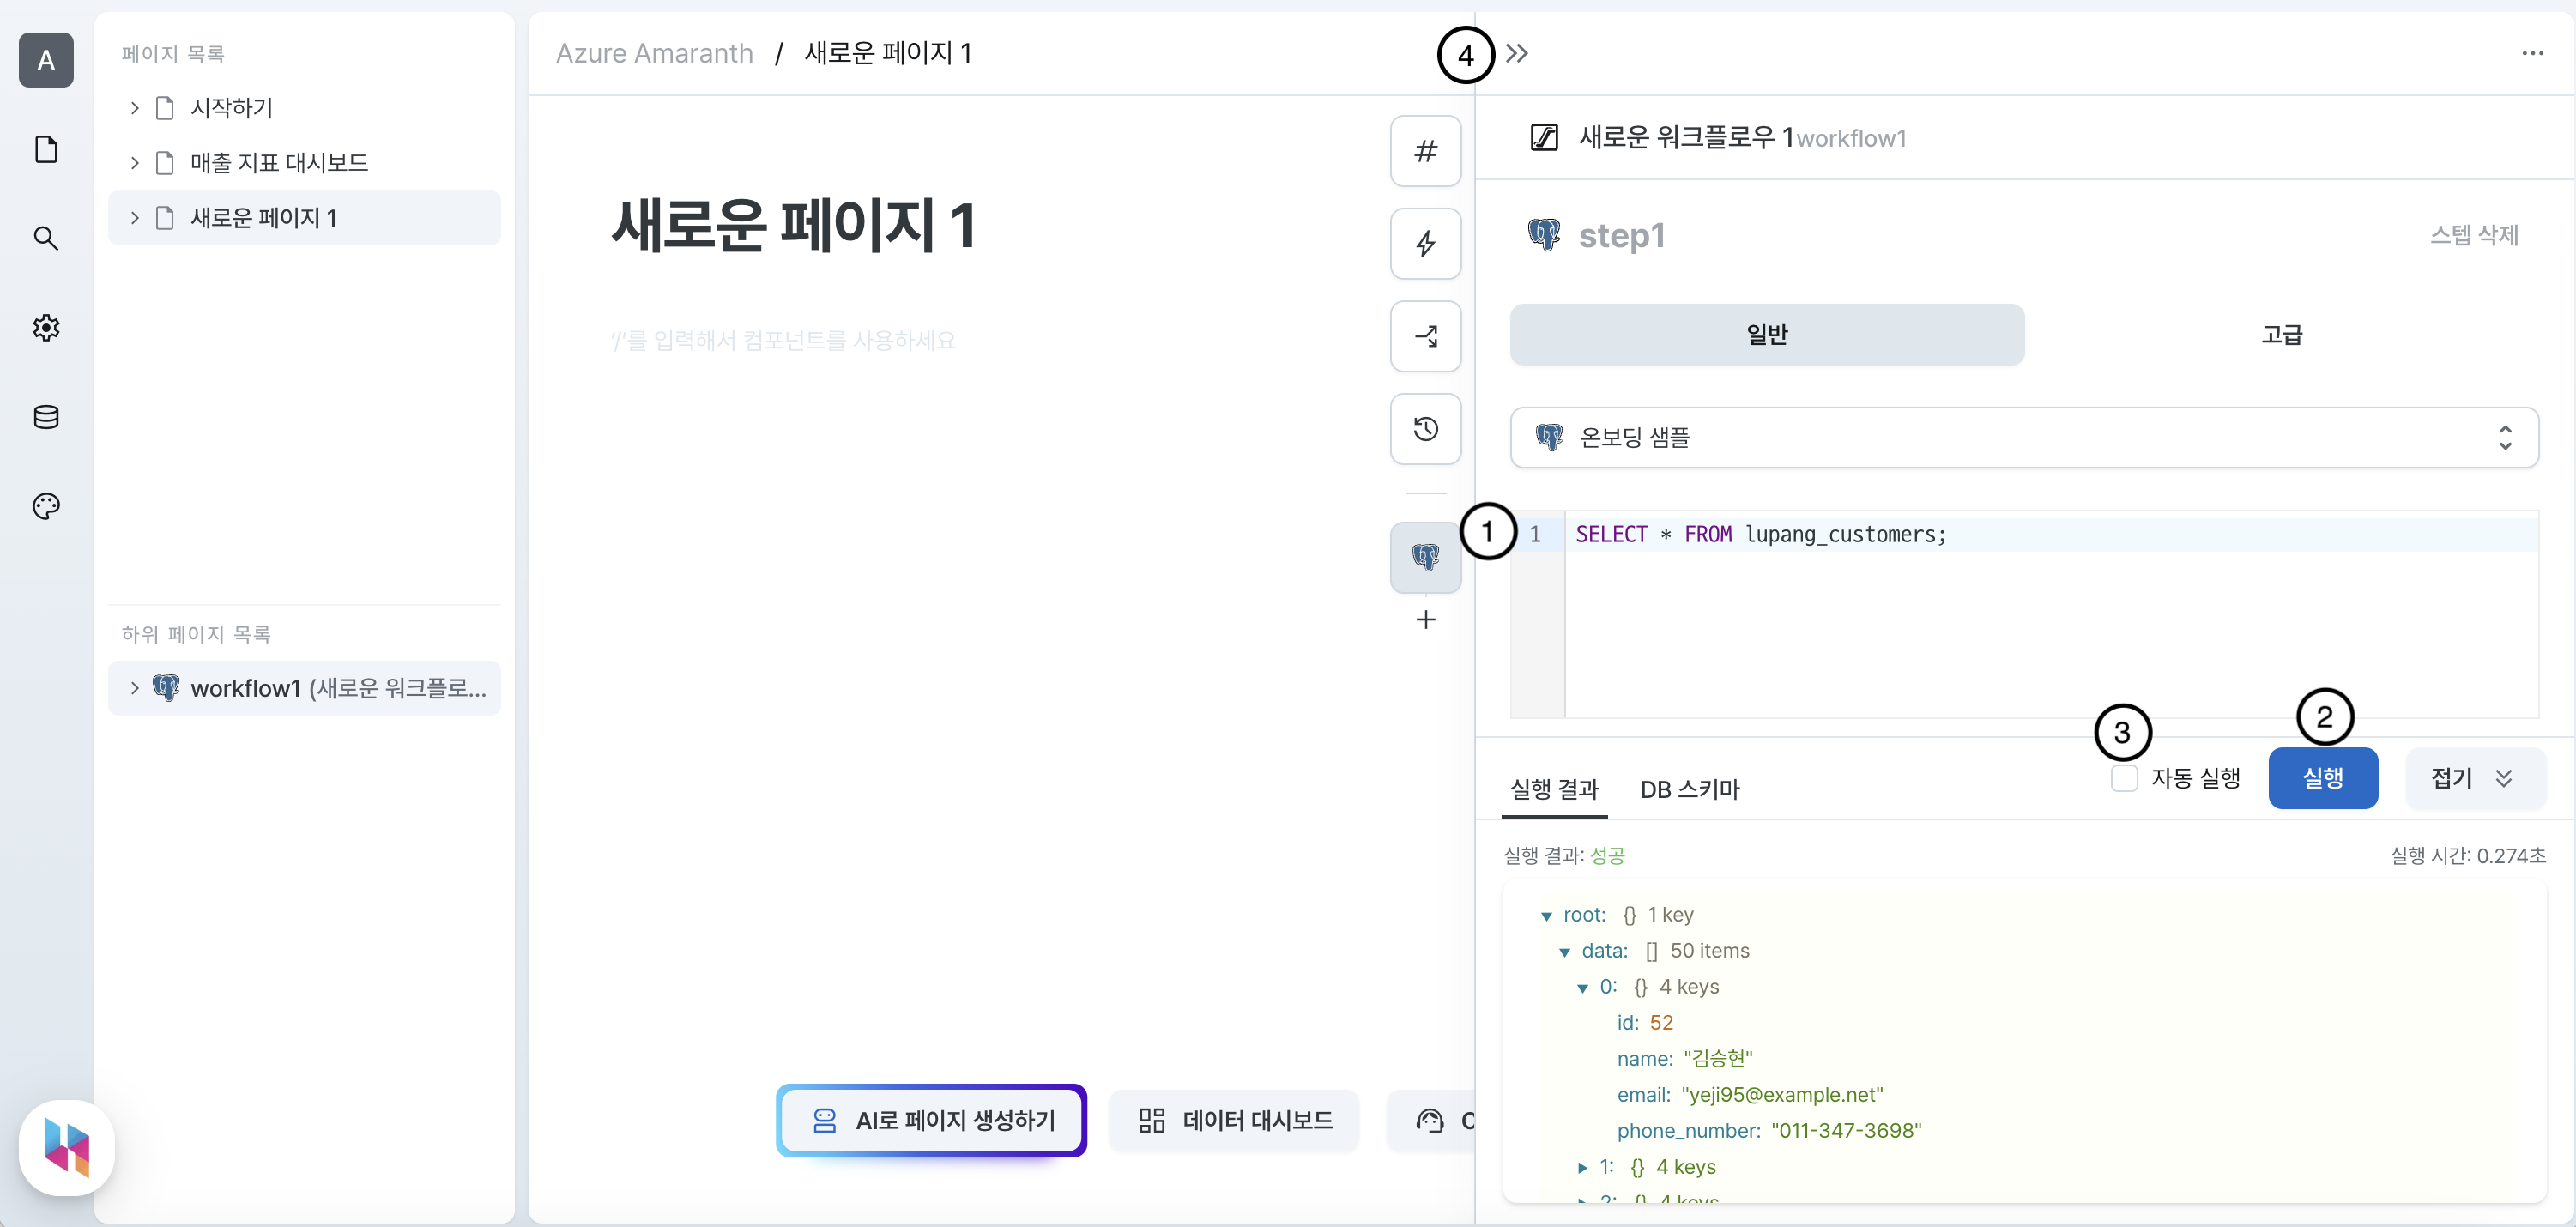Click the step1 name field
Viewport: 2576px width, 1227px height.
point(1622,235)
